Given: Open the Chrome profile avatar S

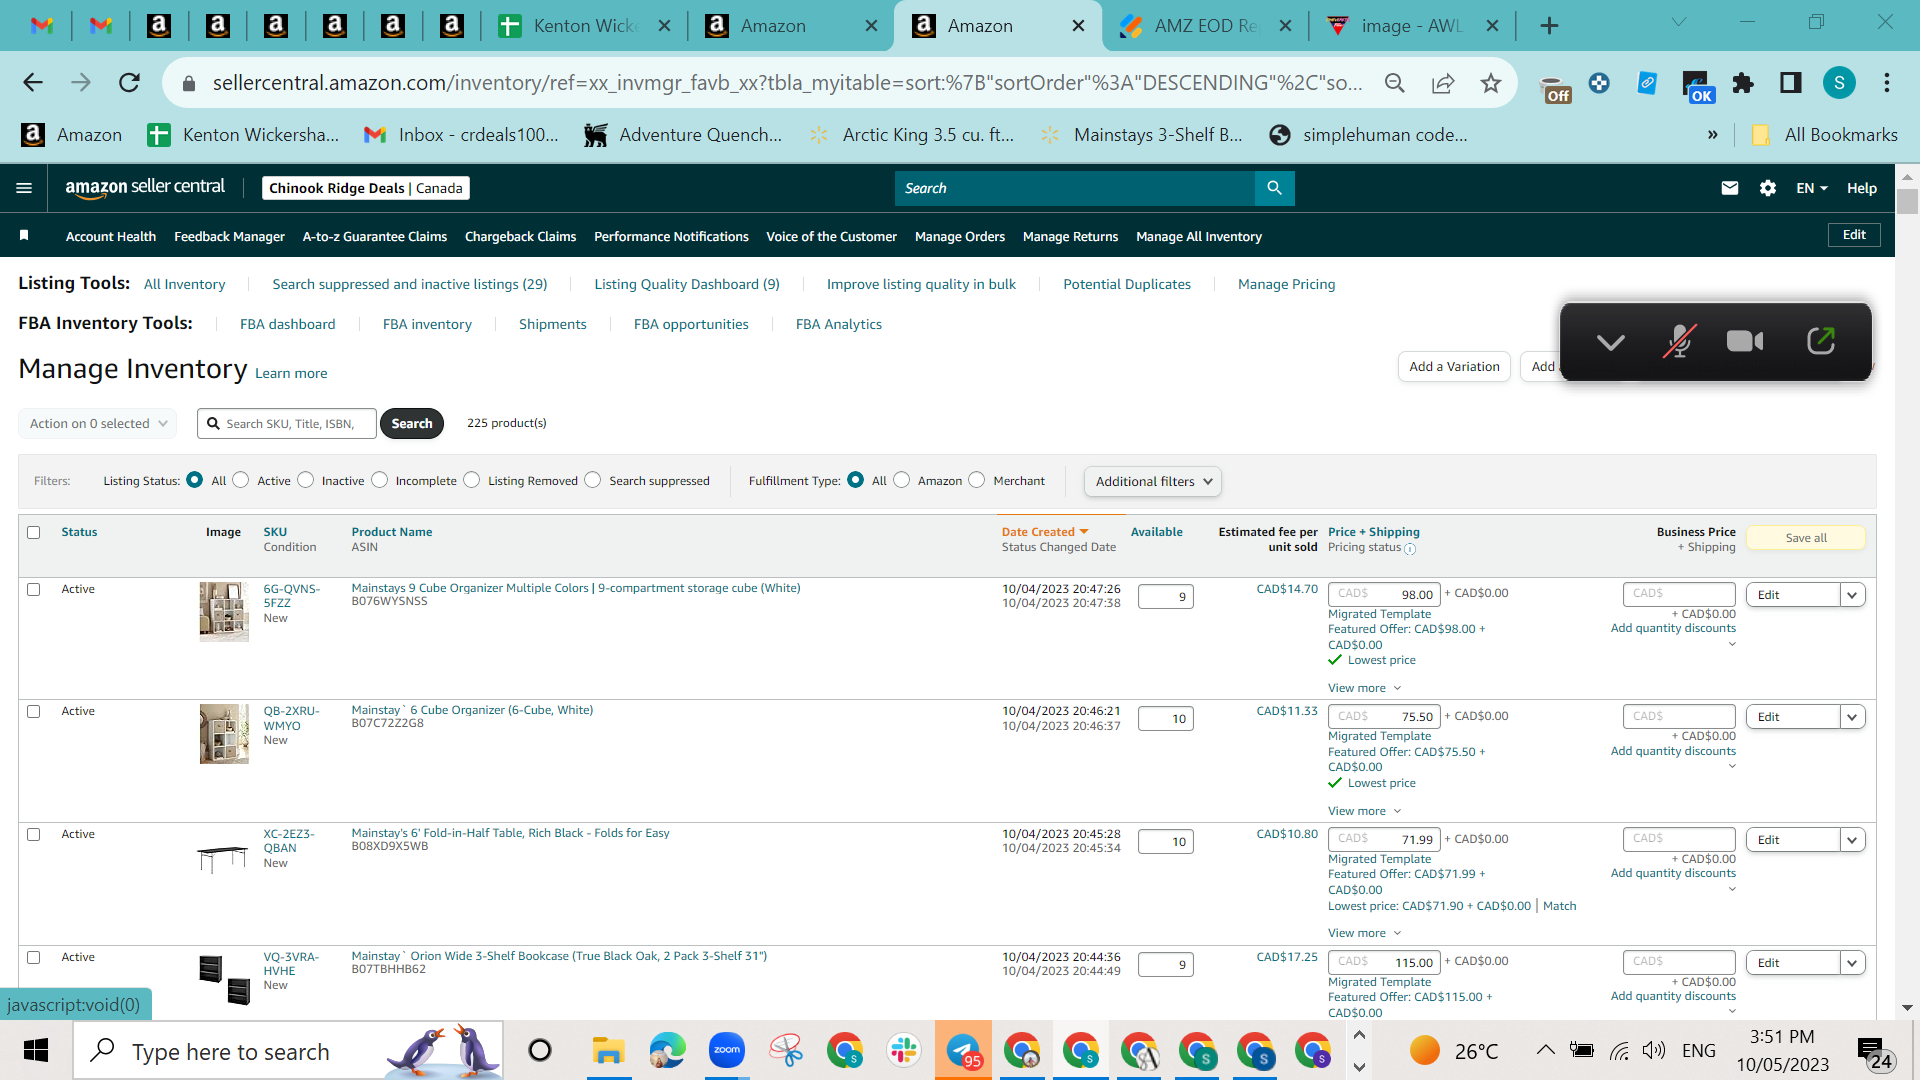Looking at the screenshot, I should (1839, 83).
